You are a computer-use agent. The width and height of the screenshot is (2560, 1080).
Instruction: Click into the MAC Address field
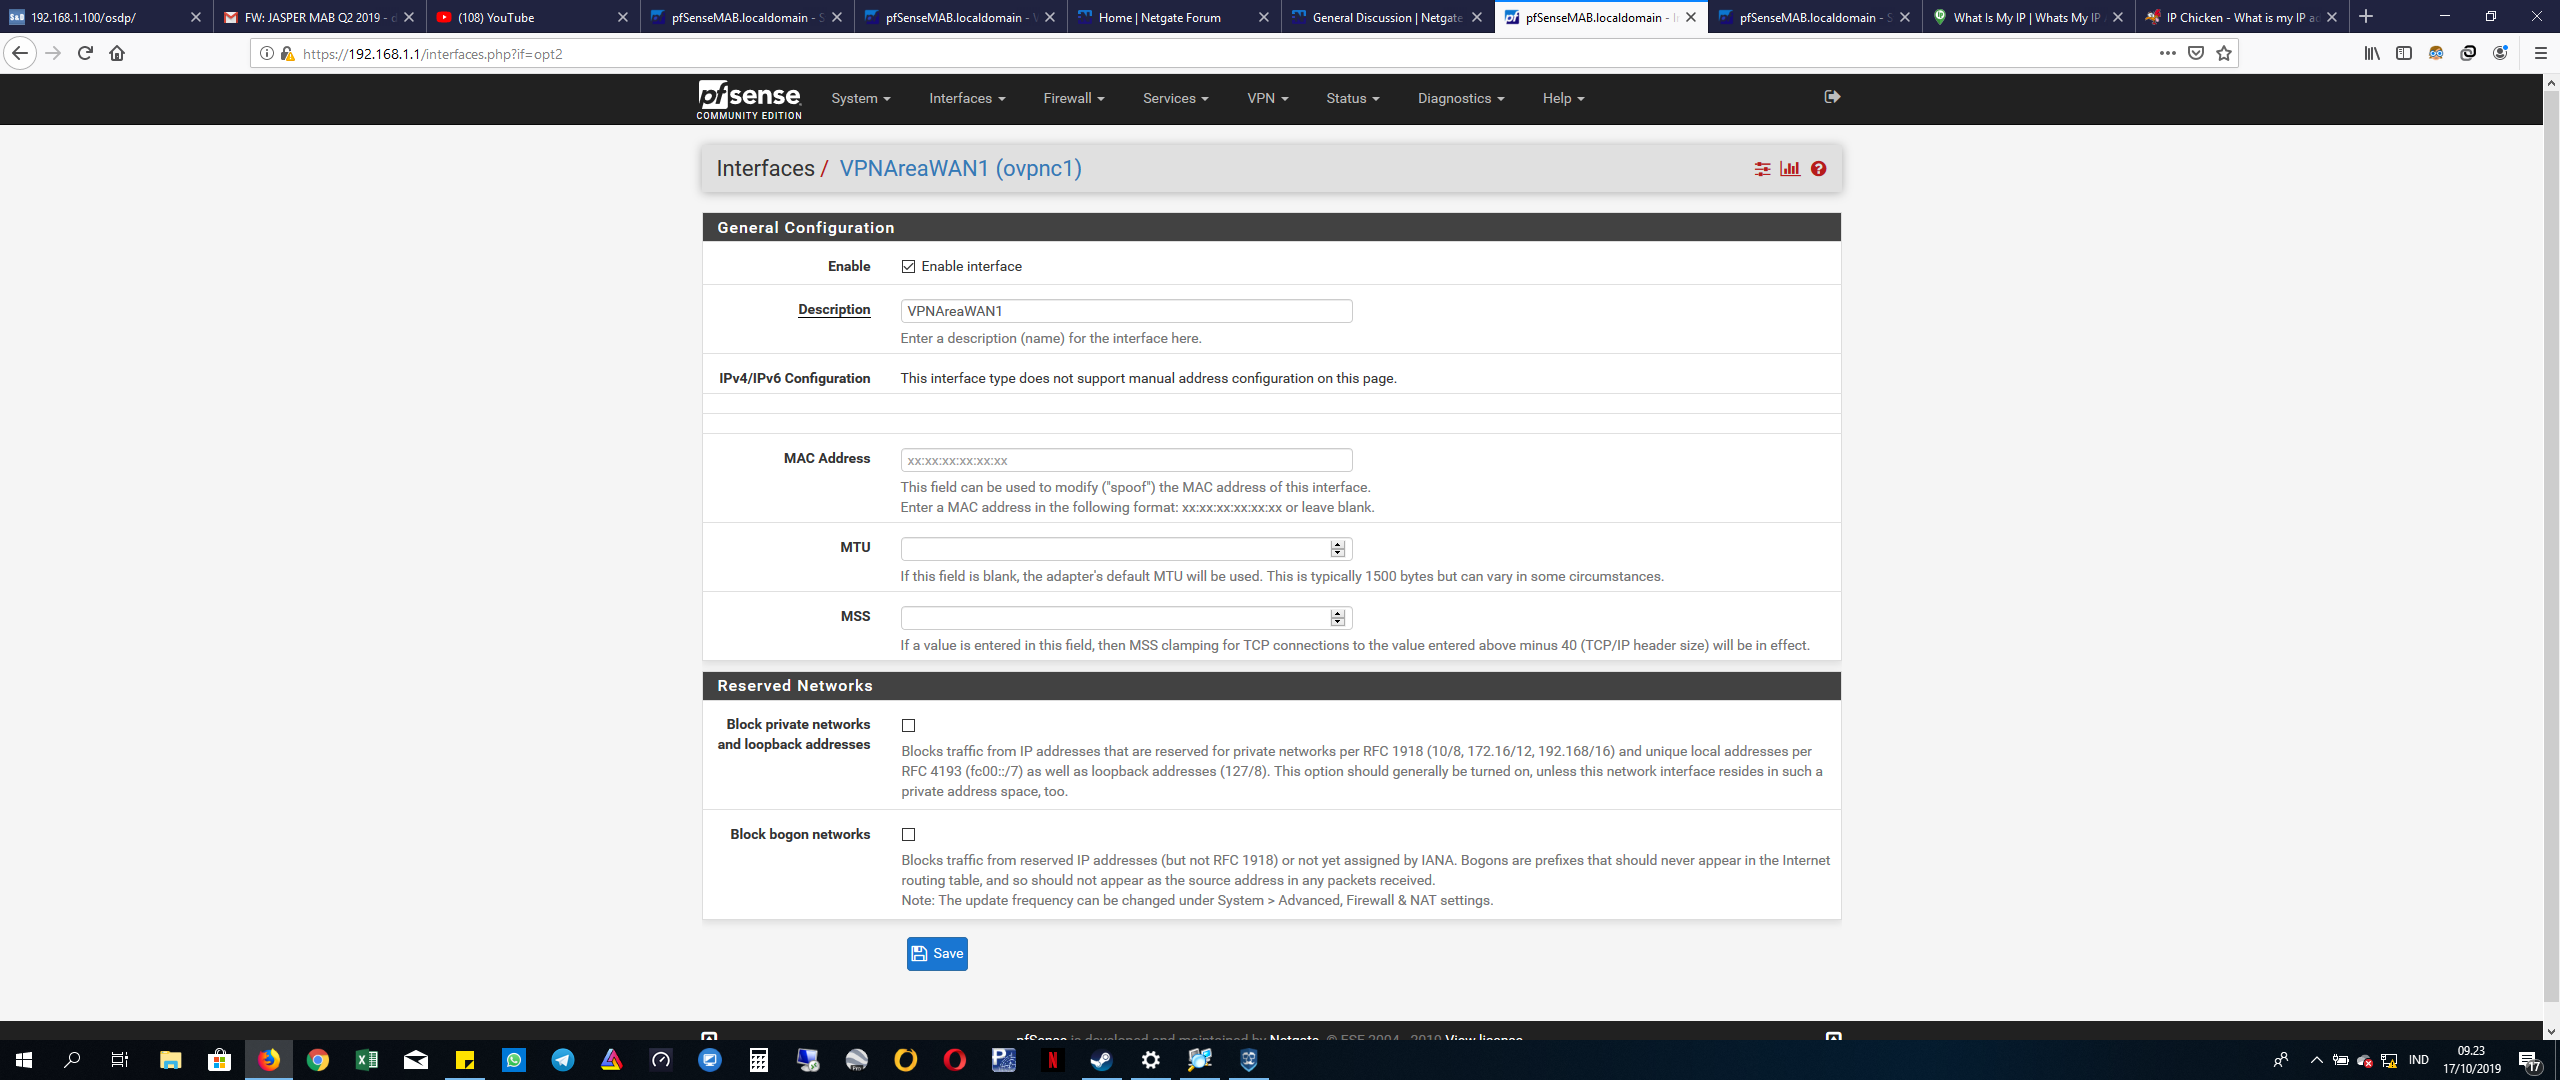coord(1126,461)
